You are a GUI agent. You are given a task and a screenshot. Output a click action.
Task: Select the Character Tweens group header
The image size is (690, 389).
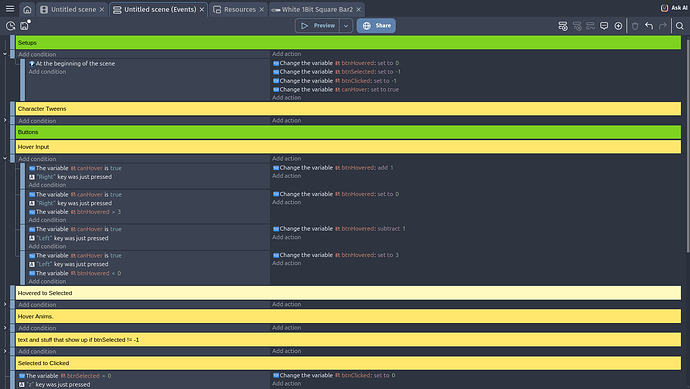[x=348, y=109]
